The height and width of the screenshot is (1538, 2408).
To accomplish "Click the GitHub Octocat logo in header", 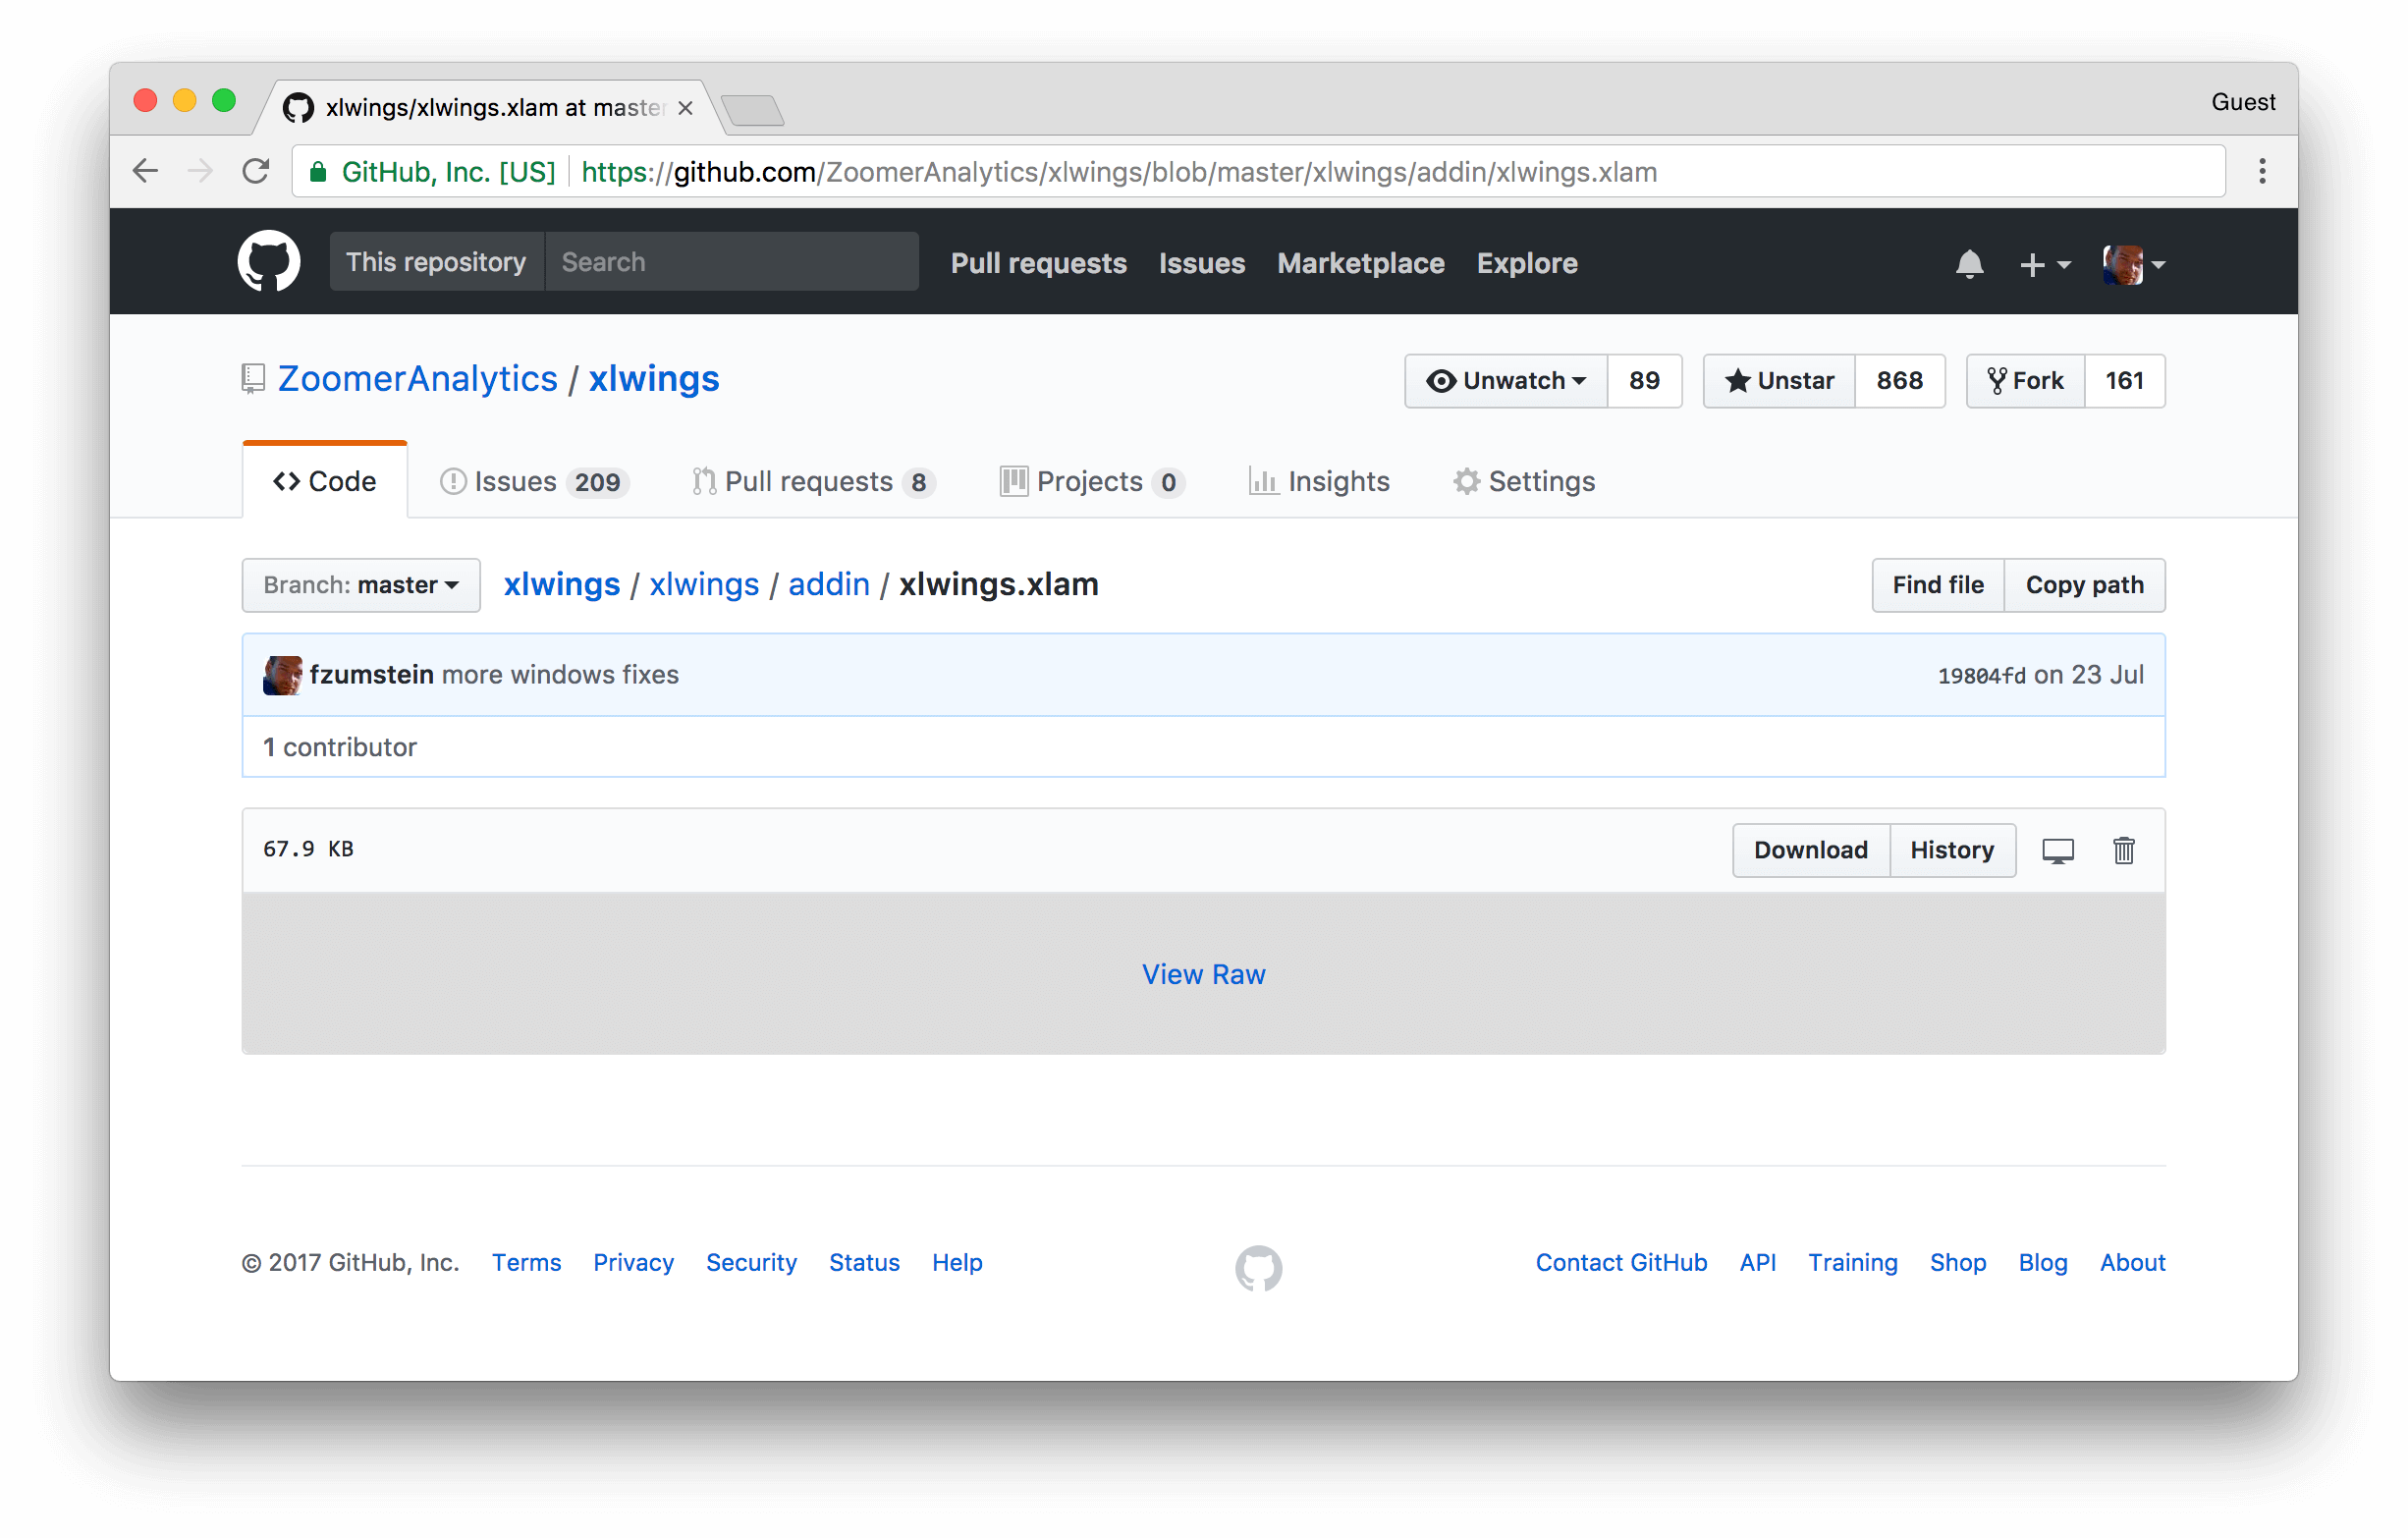I will pyautogui.click(x=268, y=262).
